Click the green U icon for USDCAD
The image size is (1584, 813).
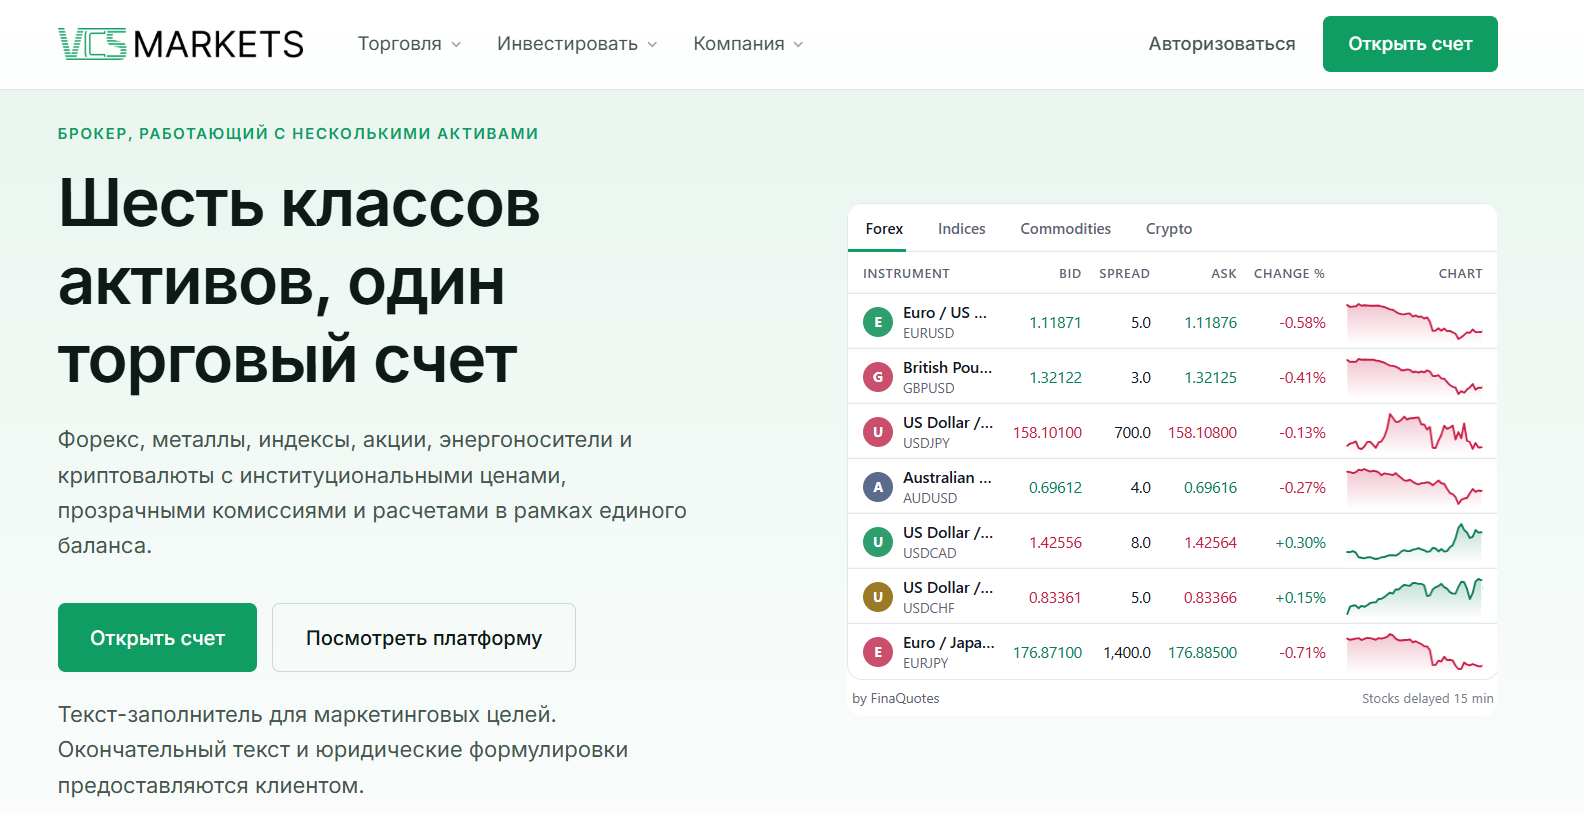click(878, 542)
